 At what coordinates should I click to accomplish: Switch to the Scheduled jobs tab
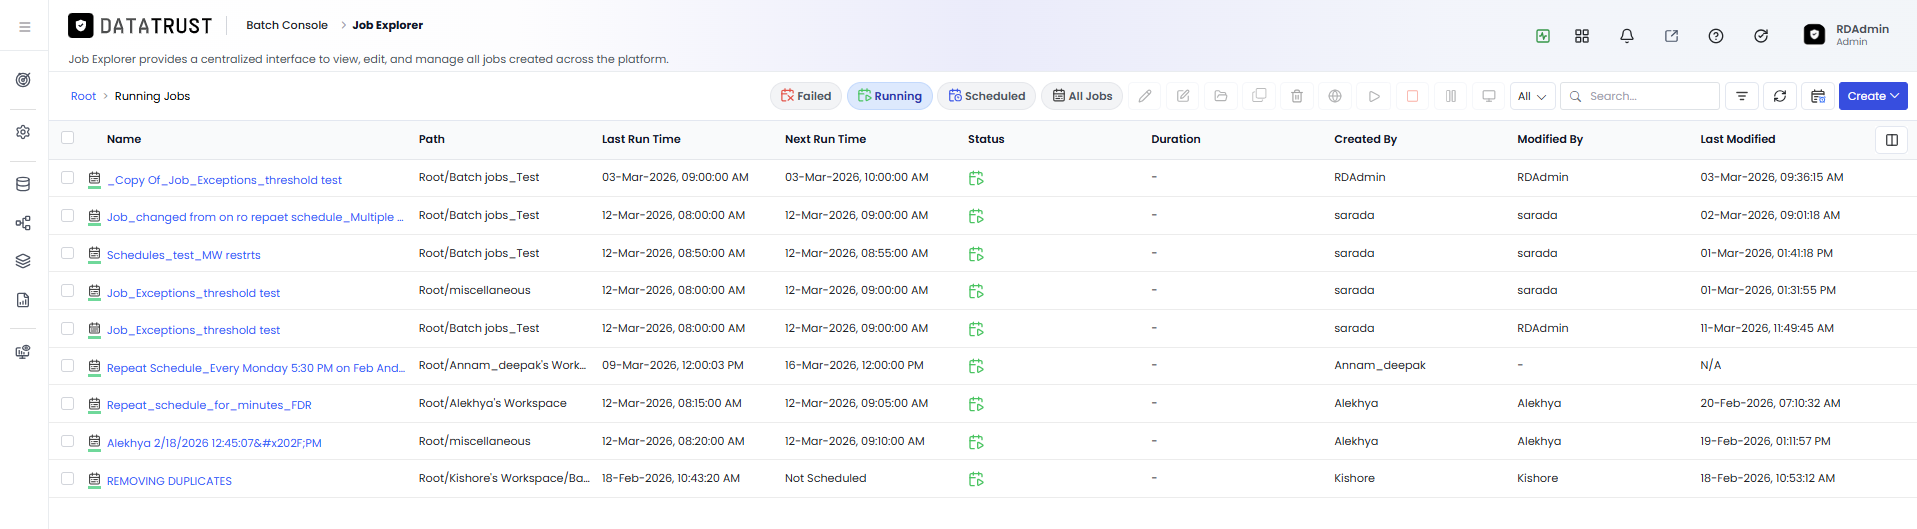point(987,96)
